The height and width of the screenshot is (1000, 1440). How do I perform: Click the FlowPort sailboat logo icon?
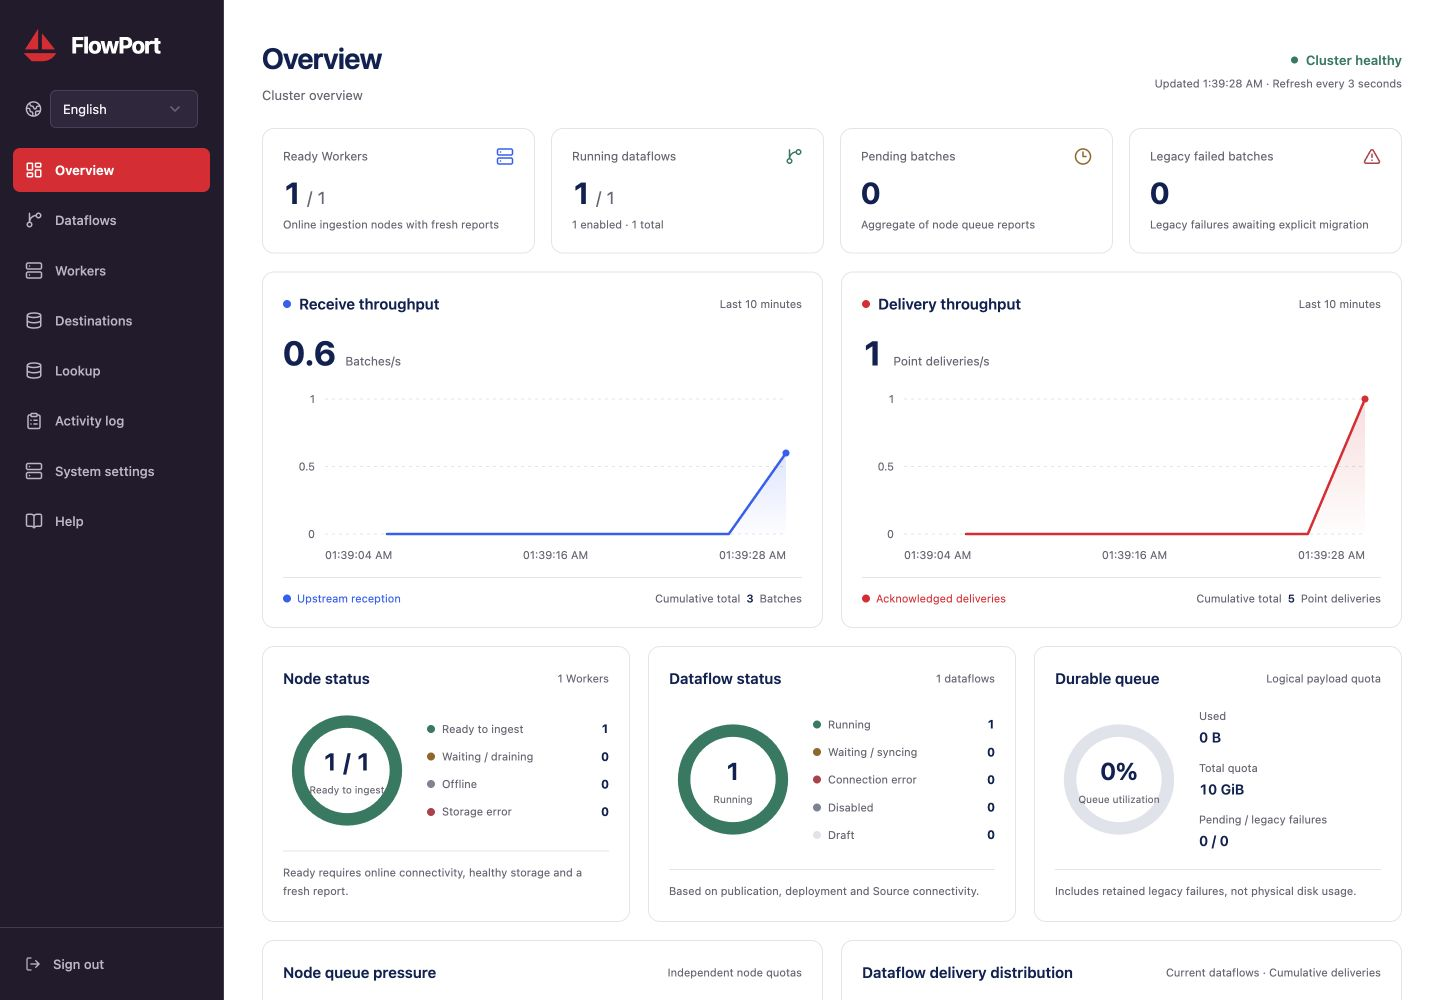click(x=40, y=45)
